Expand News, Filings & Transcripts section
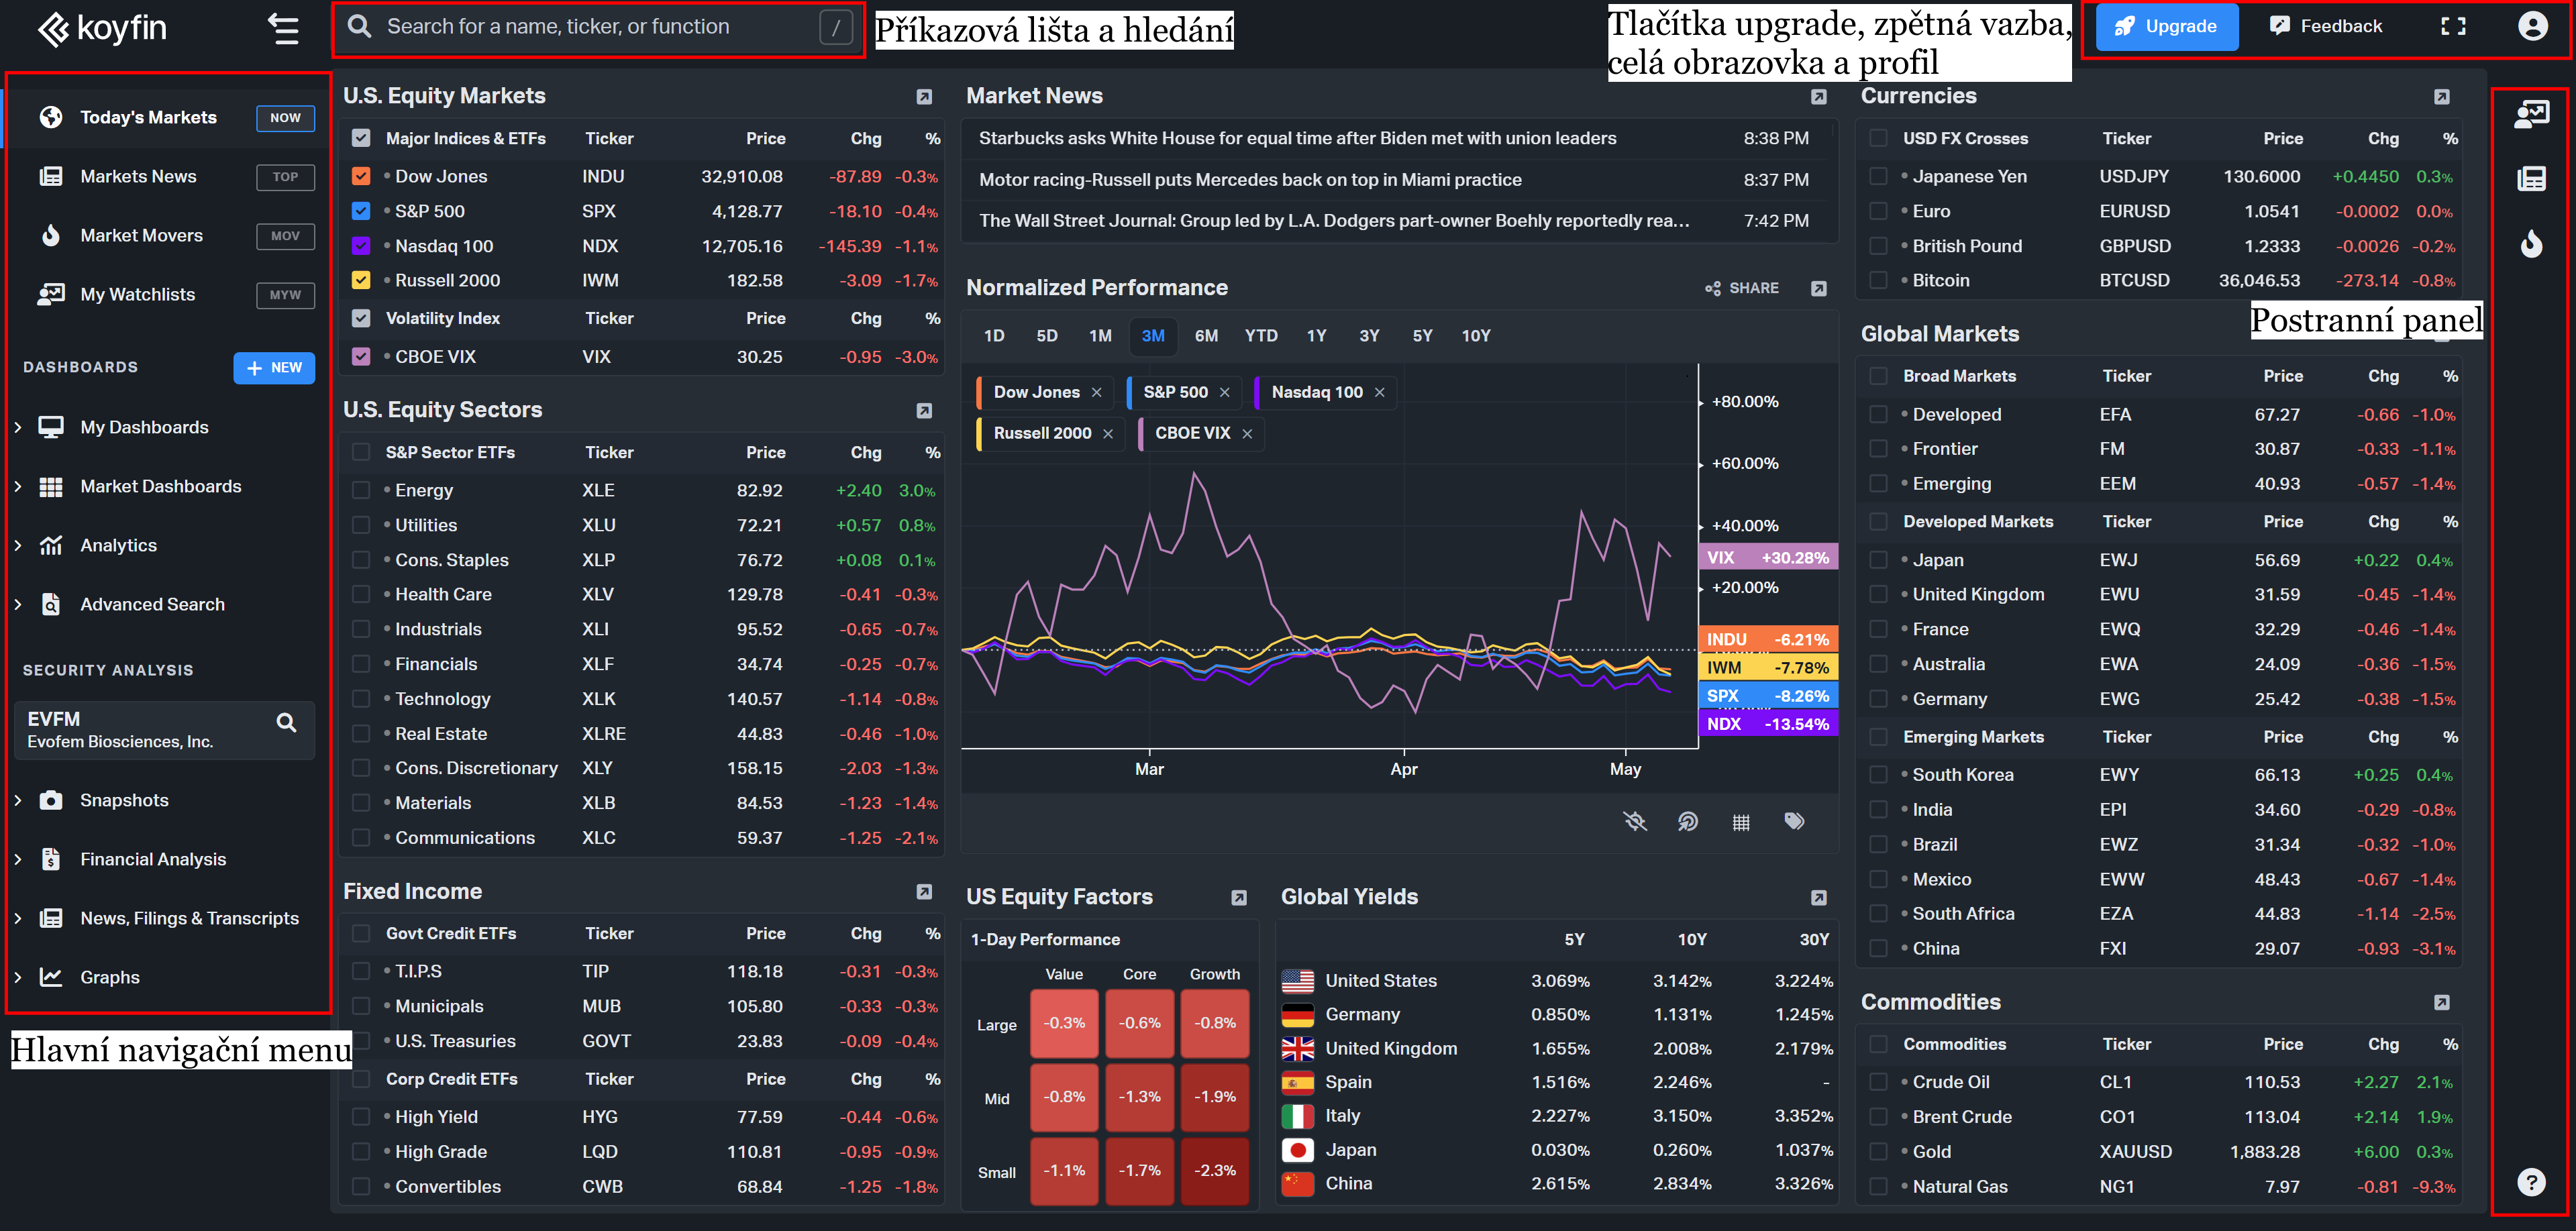The height and width of the screenshot is (1231, 2576). (x=18, y=919)
